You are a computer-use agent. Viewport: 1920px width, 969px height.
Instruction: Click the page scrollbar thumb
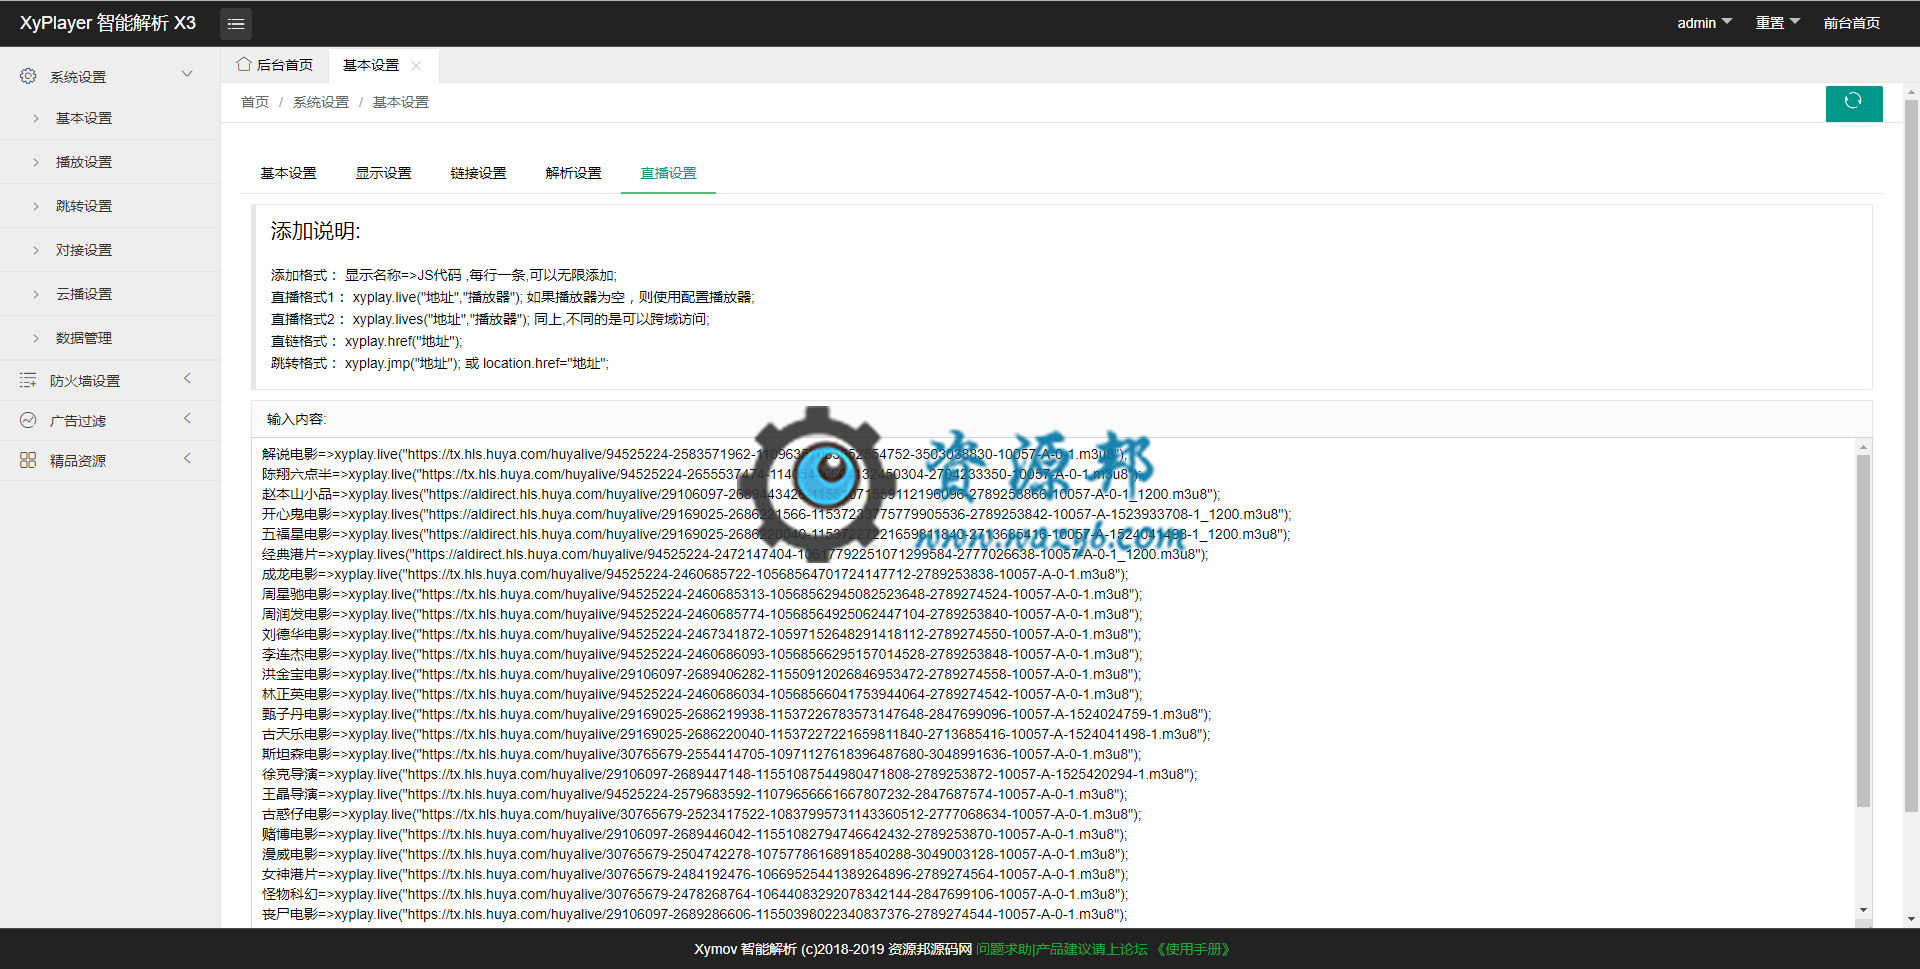pos(1911,455)
